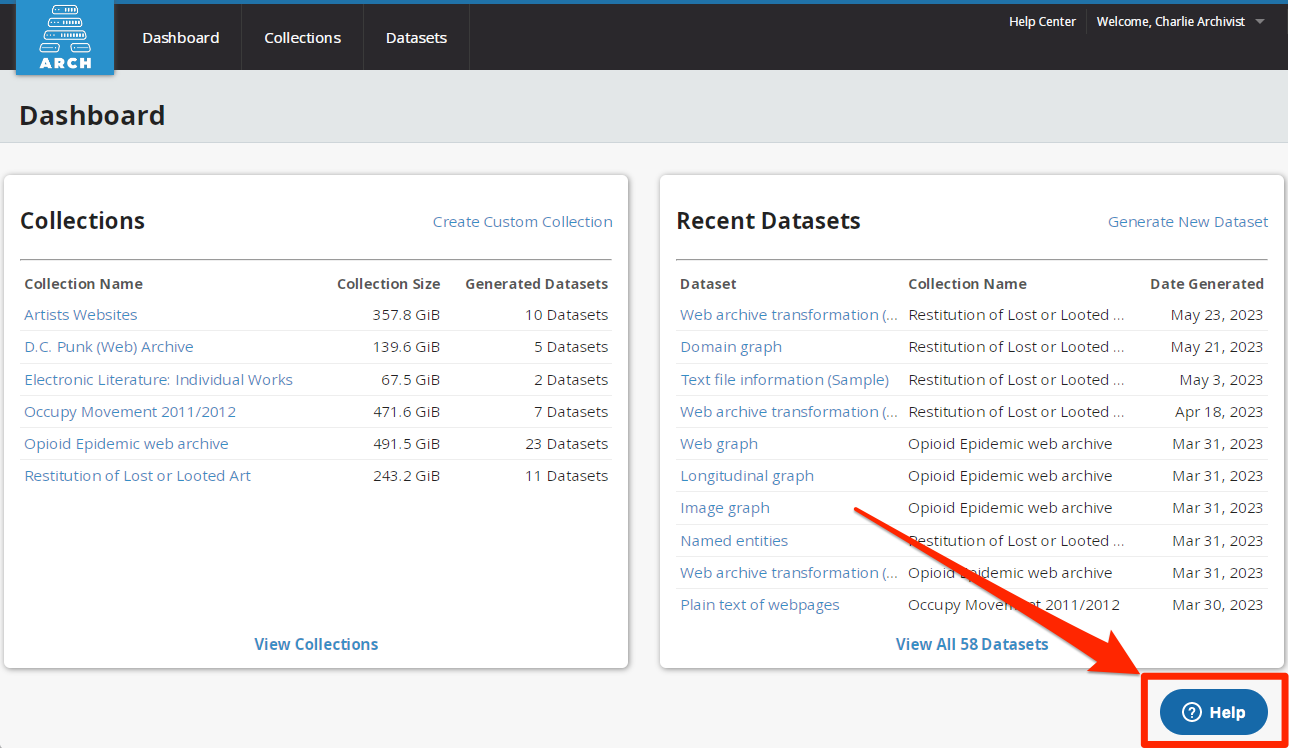Click Create Custom Collection link
Screen dimensions: 1289x748
point(522,222)
